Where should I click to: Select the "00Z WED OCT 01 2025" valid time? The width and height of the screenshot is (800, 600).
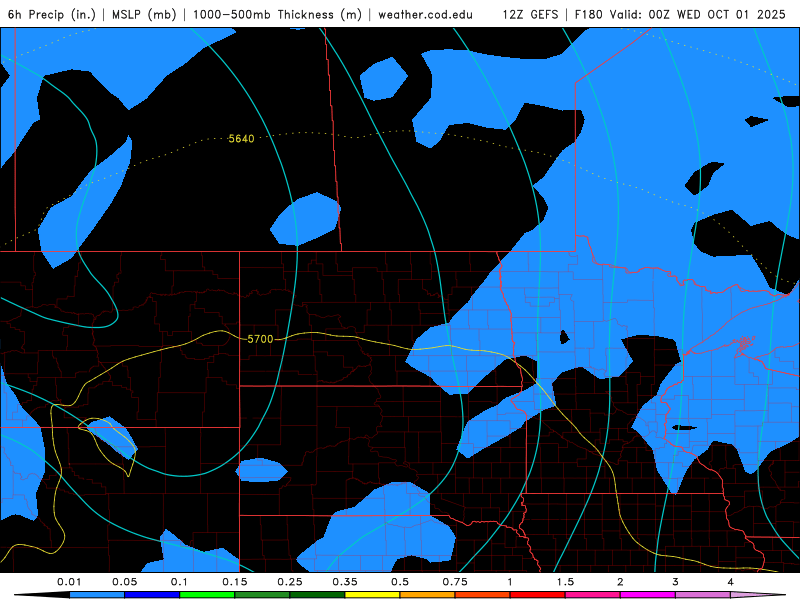pyautogui.click(x=717, y=14)
